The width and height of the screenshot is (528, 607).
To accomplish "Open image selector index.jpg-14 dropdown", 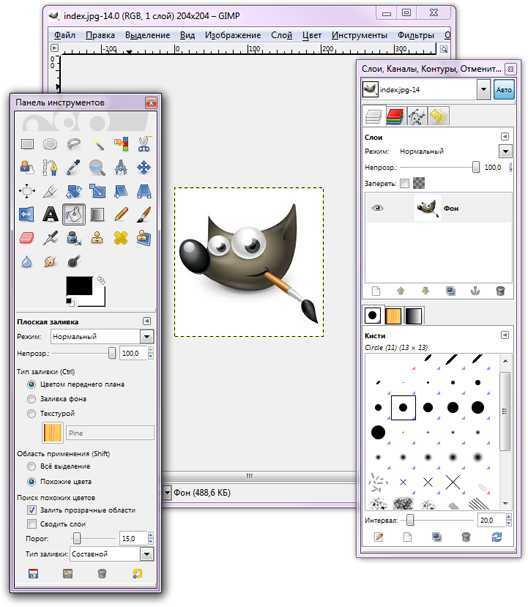I will (x=483, y=90).
